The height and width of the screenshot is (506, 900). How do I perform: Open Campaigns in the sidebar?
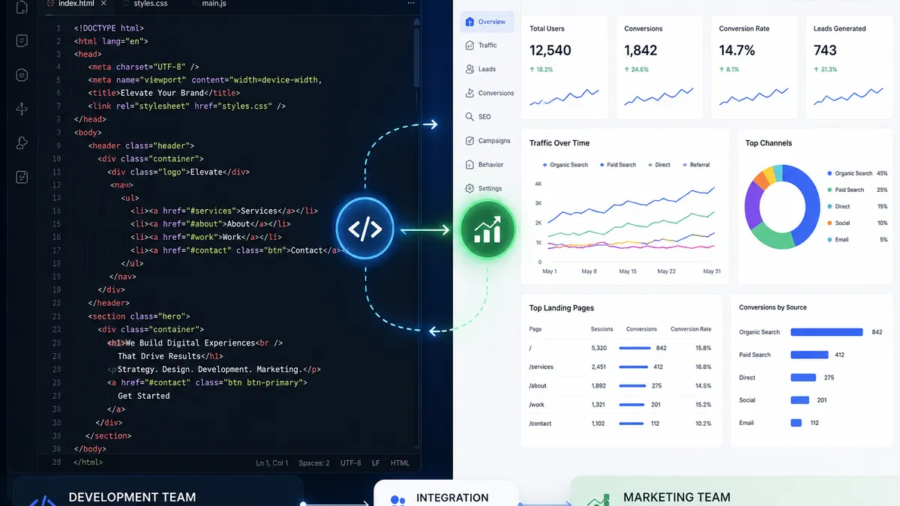(x=487, y=141)
